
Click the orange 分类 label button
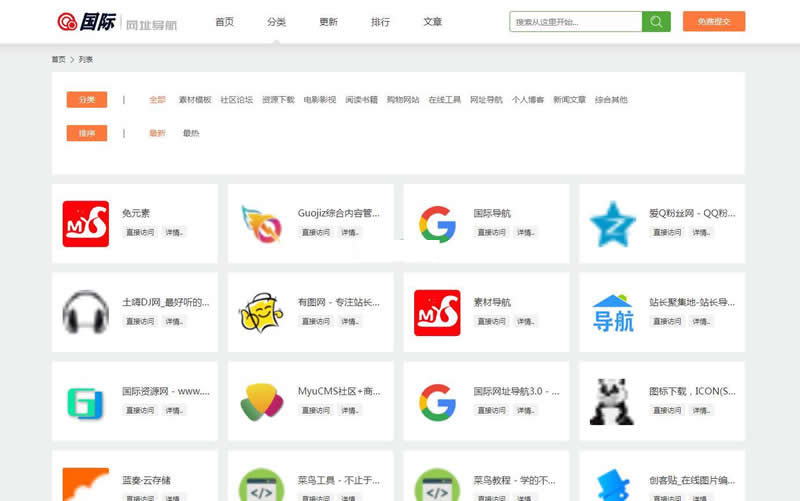[x=87, y=99]
